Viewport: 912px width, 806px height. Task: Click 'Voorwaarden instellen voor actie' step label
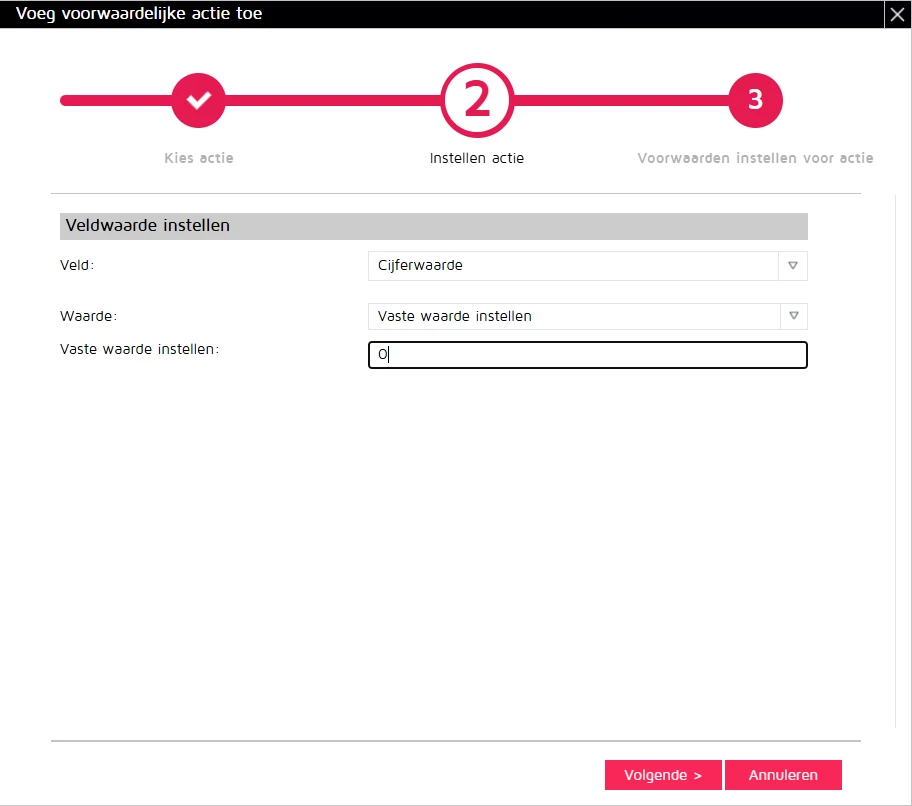pos(755,158)
